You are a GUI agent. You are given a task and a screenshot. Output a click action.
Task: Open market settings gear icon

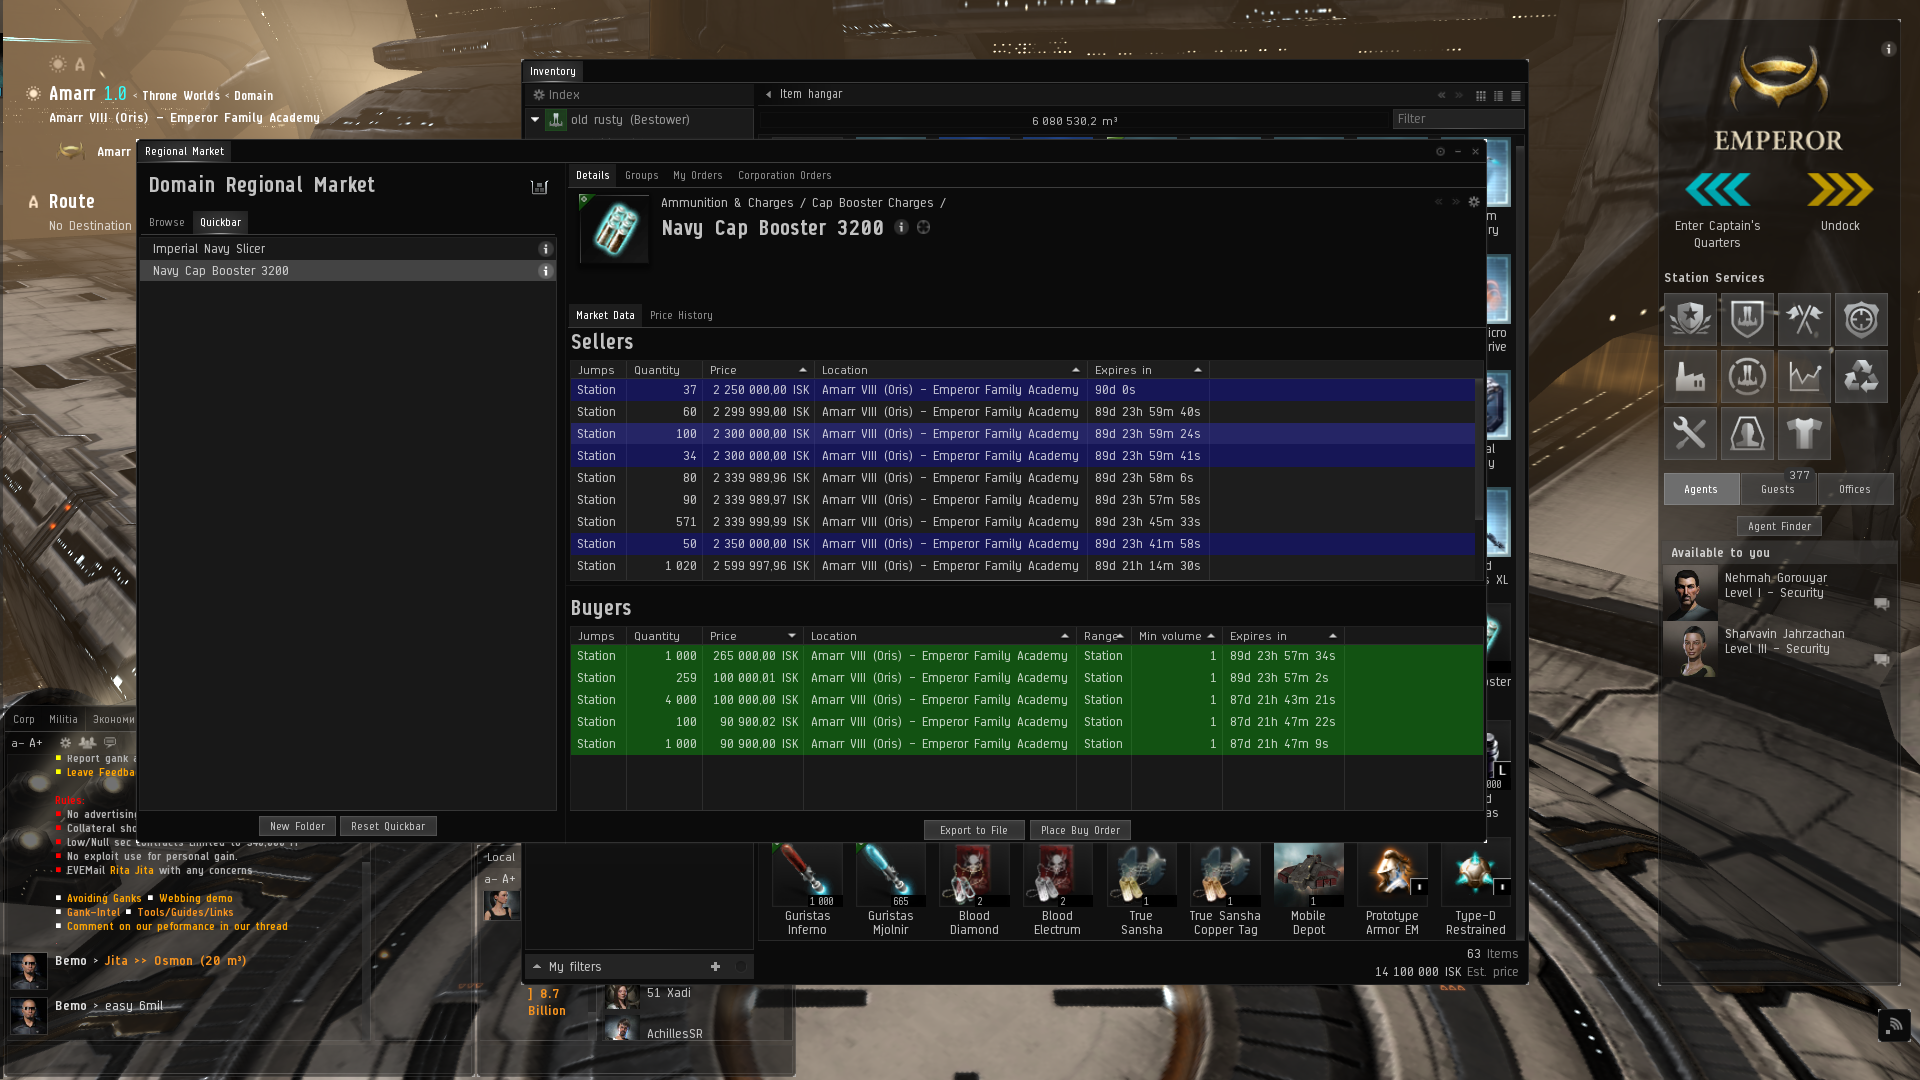coord(1473,202)
